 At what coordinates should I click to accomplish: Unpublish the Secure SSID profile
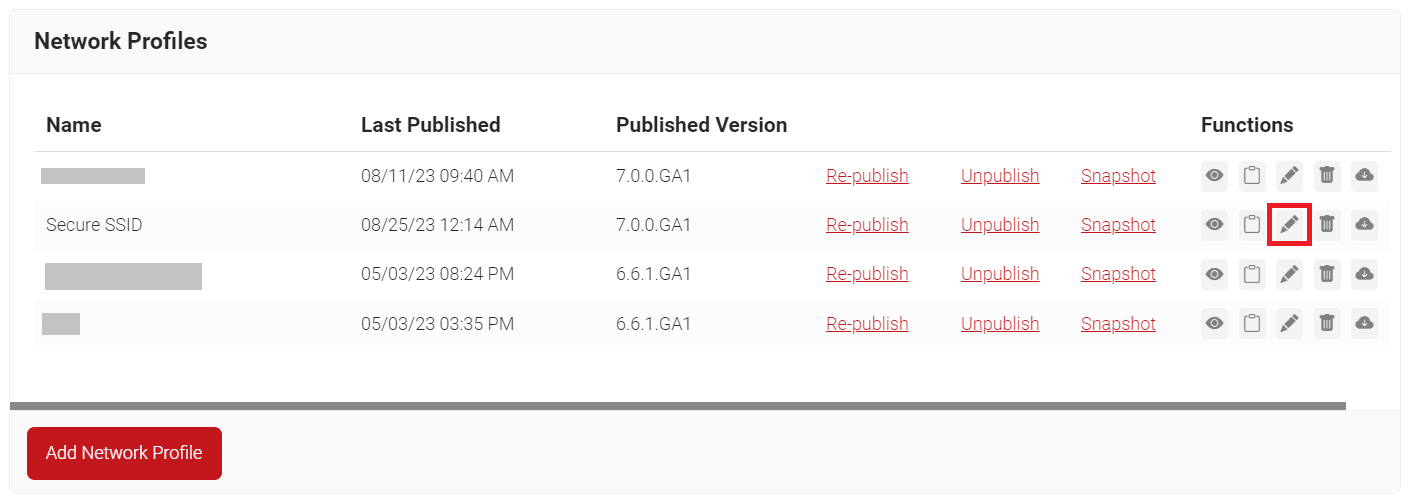pos(1000,225)
